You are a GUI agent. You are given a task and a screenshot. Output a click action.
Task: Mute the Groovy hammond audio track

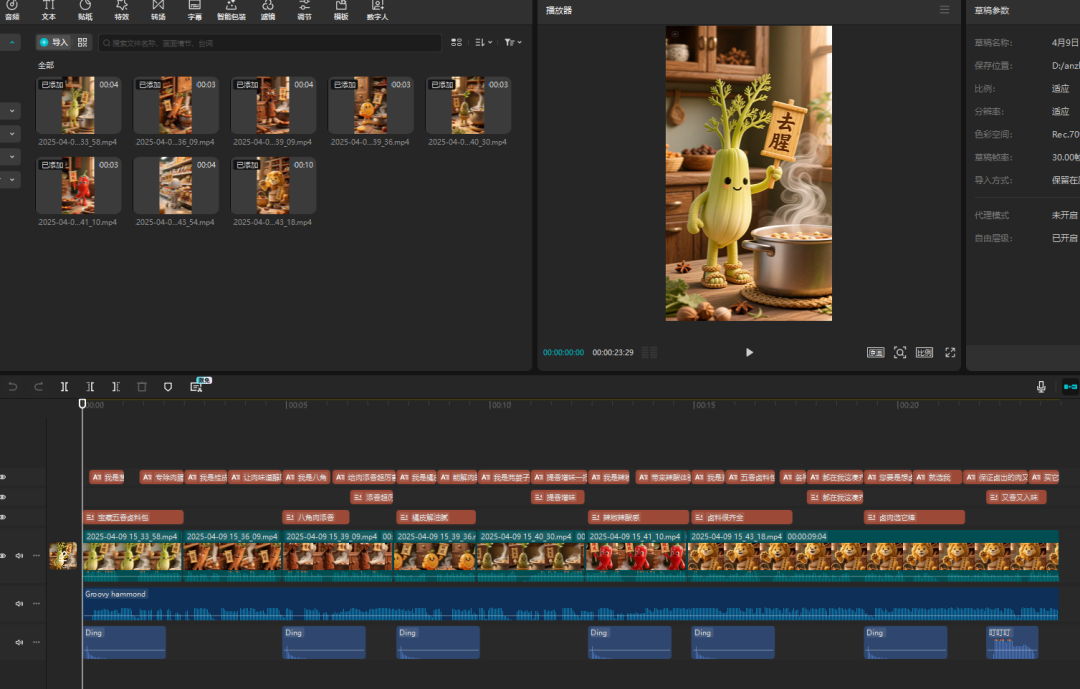click(x=19, y=603)
